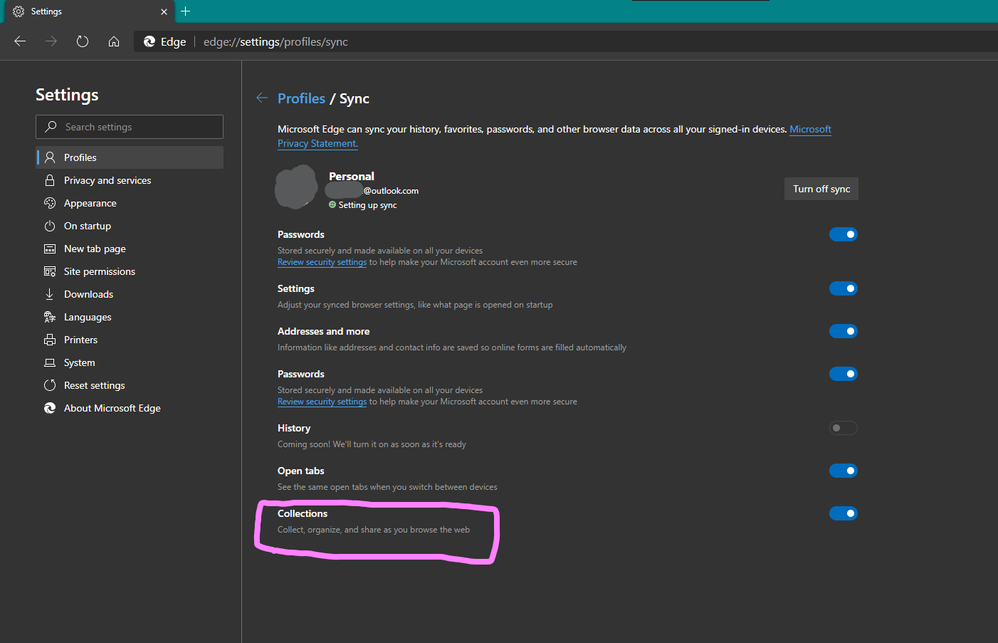This screenshot has height=643, width=998.
Task: Click the Setting up sync status text
Action: click(x=367, y=205)
